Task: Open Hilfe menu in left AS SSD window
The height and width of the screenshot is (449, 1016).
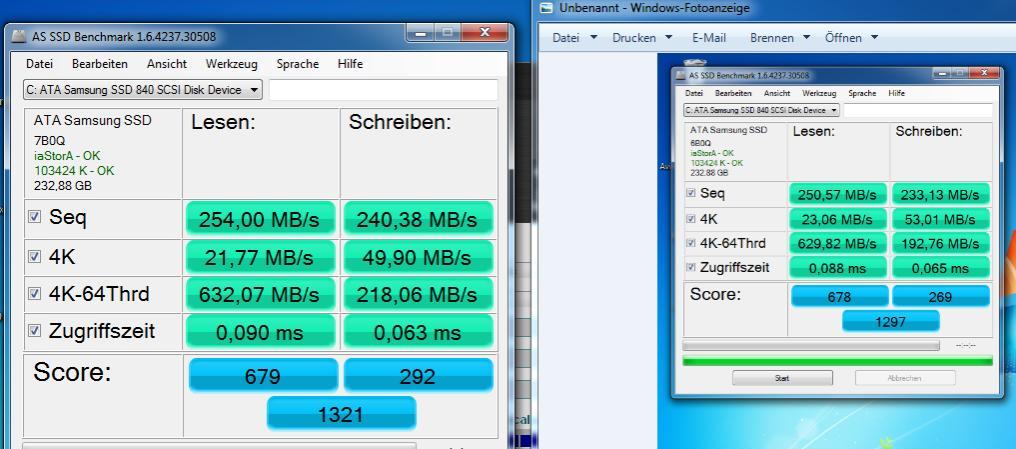Action: [x=350, y=64]
